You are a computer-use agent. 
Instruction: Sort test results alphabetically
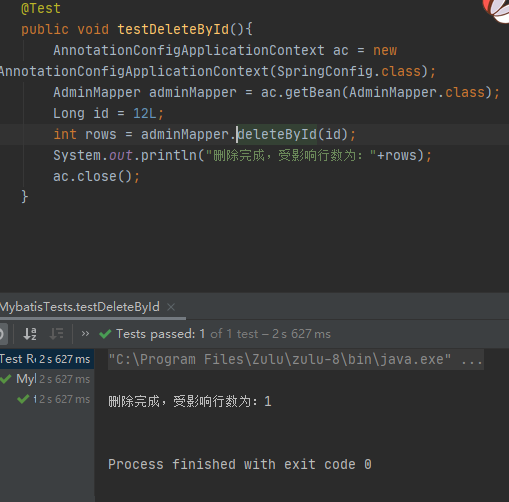30,333
